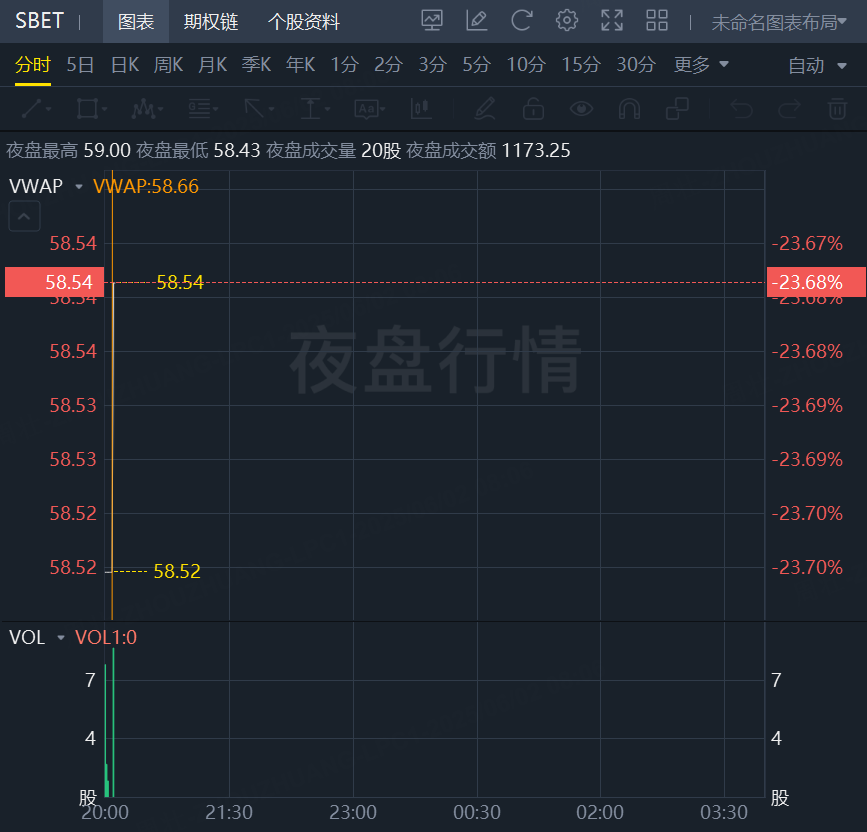
Task: Expand the VWAP indicator menu arrow
Action: (79, 187)
